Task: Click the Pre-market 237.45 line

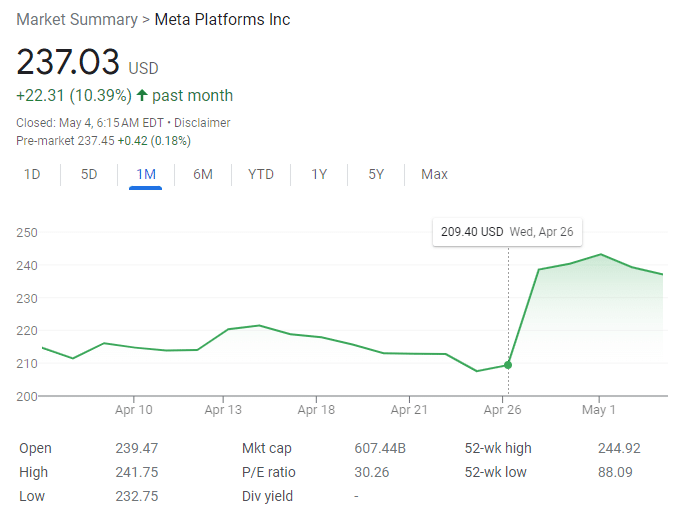Action: (103, 141)
